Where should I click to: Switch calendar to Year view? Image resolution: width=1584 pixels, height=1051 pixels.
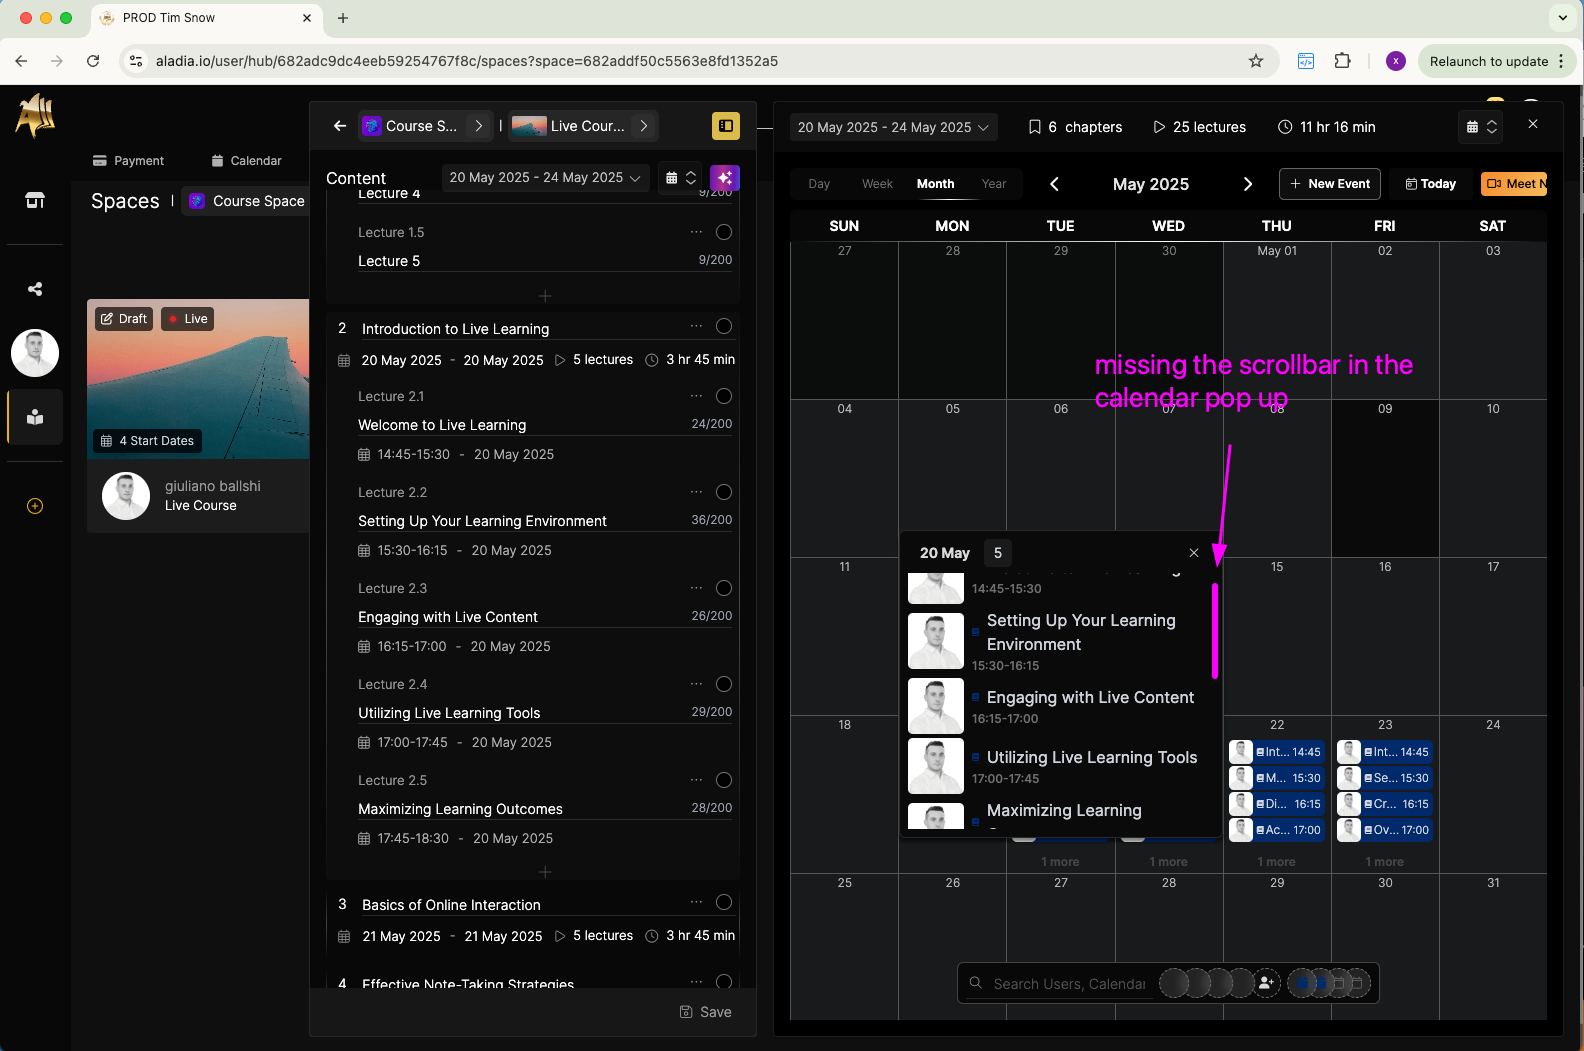point(994,184)
